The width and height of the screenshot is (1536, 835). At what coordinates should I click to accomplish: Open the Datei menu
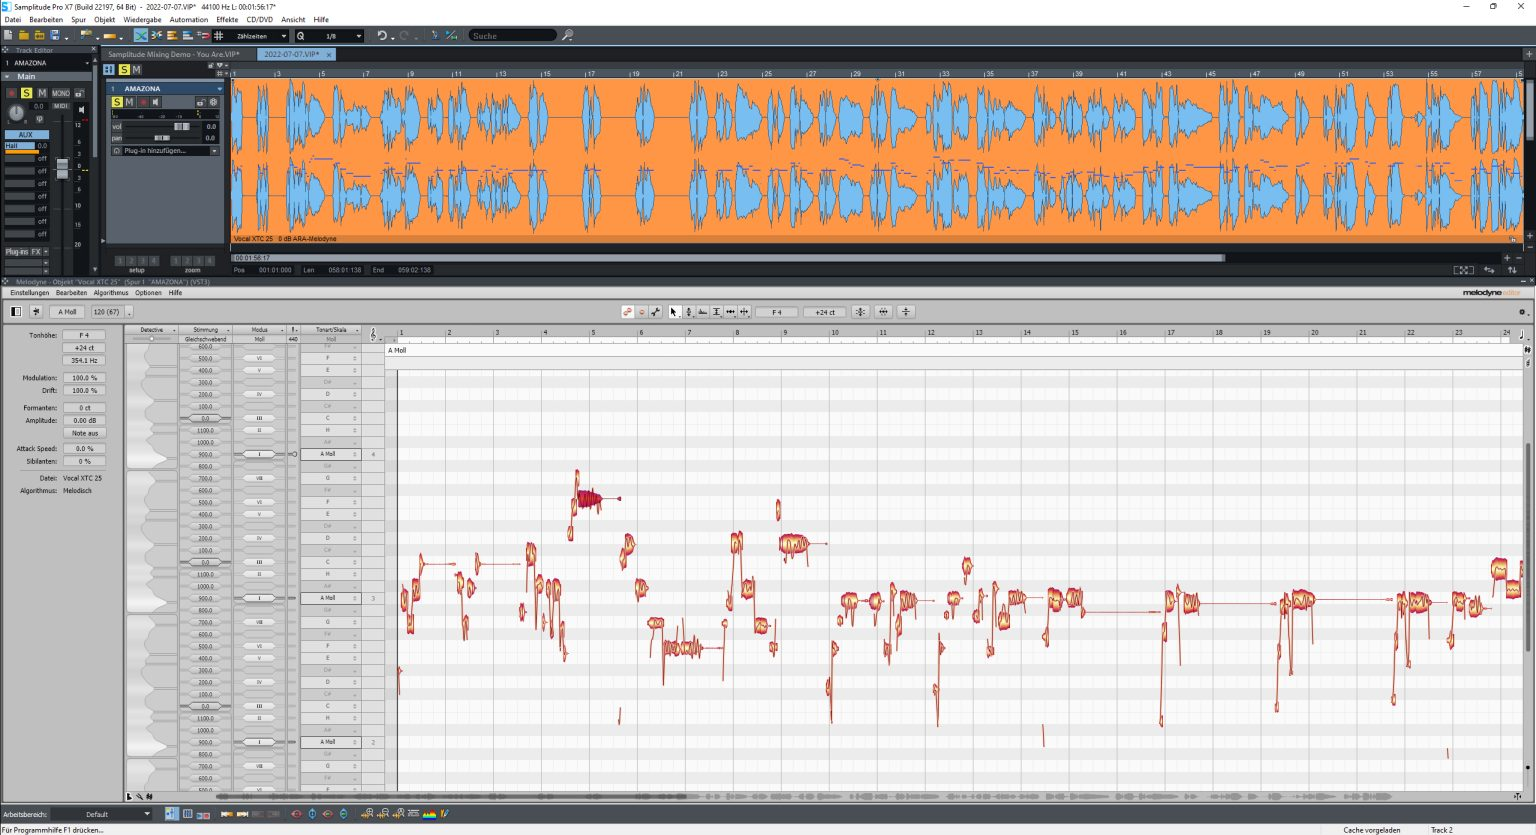click(x=13, y=20)
